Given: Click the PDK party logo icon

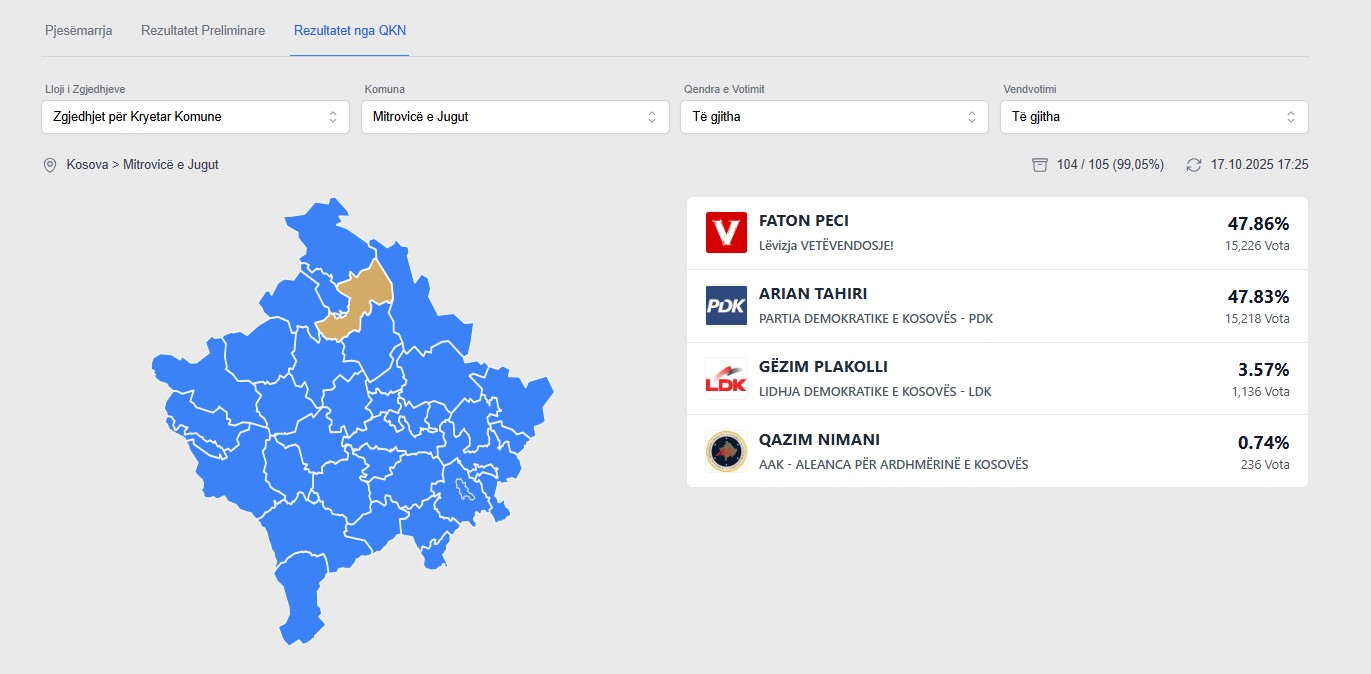Looking at the screenshot, I should pos(726,306).
